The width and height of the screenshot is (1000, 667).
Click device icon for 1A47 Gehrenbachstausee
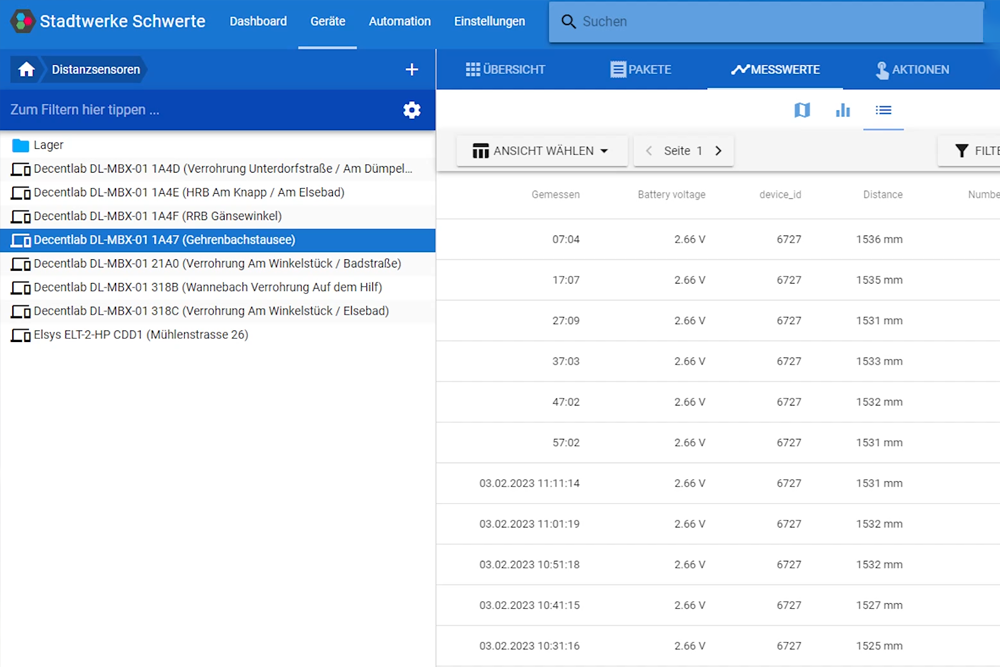[20, 240]
